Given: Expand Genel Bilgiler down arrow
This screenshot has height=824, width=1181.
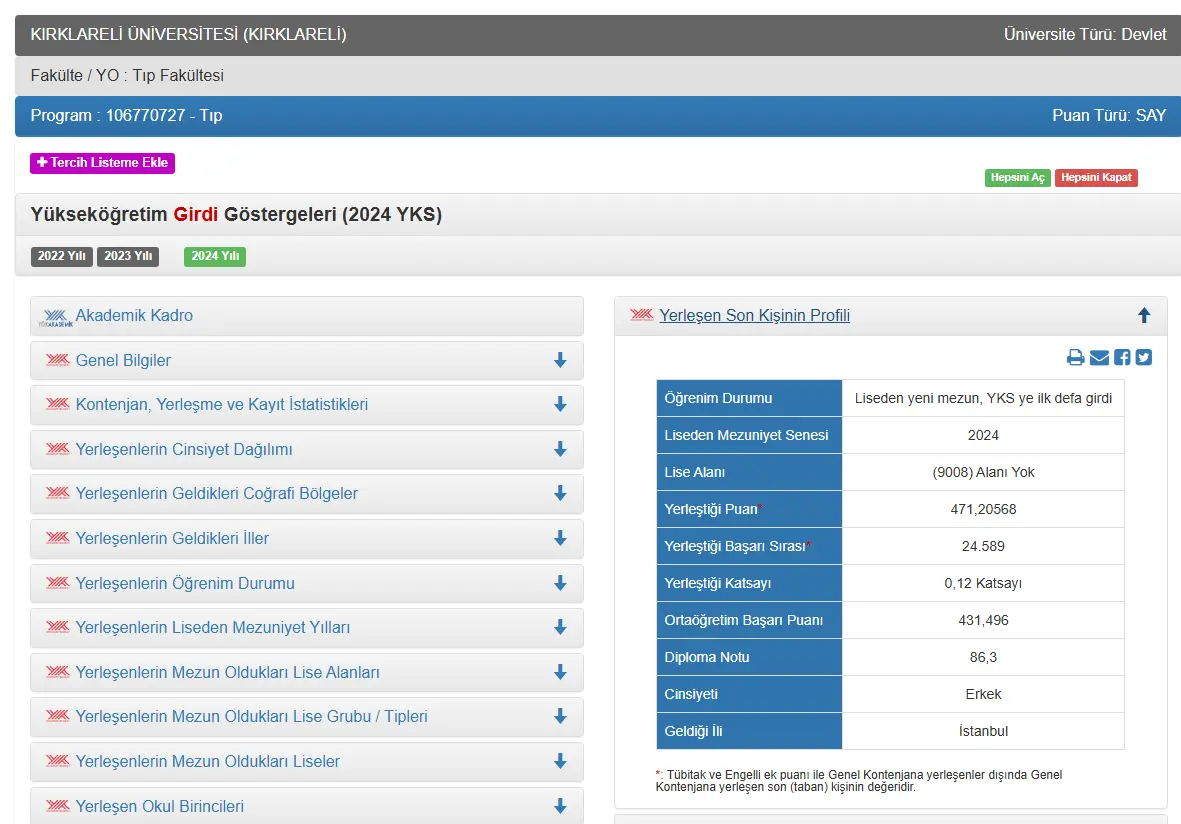Looking at the screenshot, I should tap(560, 361).
